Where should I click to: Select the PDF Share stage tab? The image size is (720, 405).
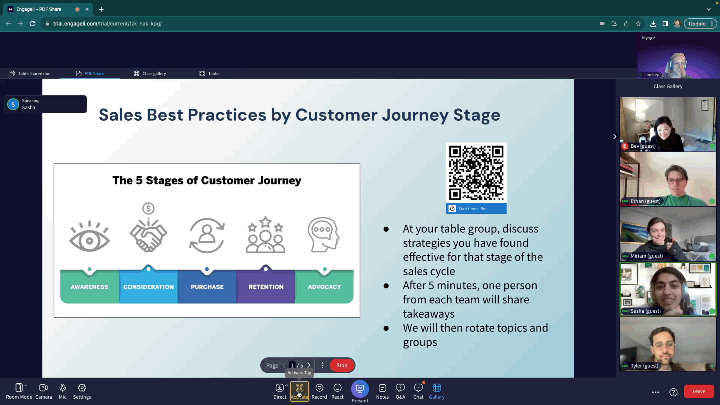tap(91, 73)
